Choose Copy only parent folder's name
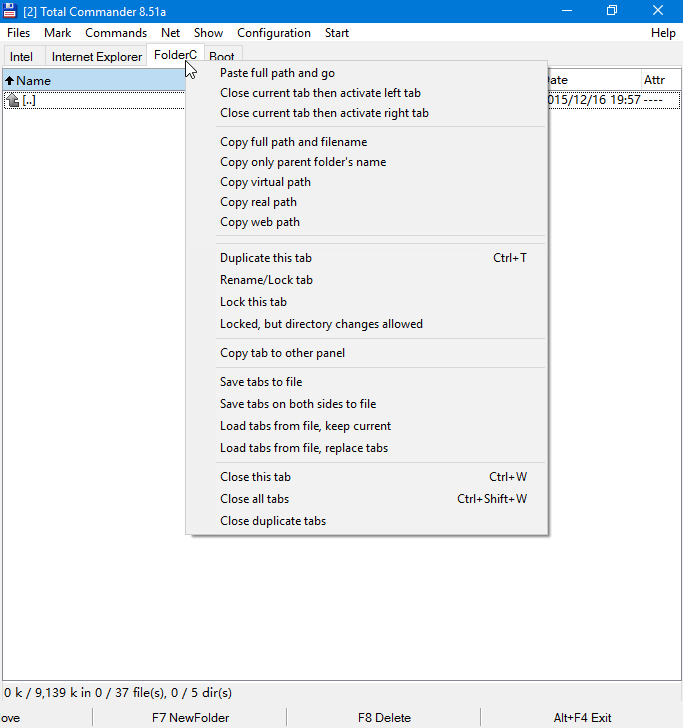Viewport: 683px width, 728px height. 367,162
